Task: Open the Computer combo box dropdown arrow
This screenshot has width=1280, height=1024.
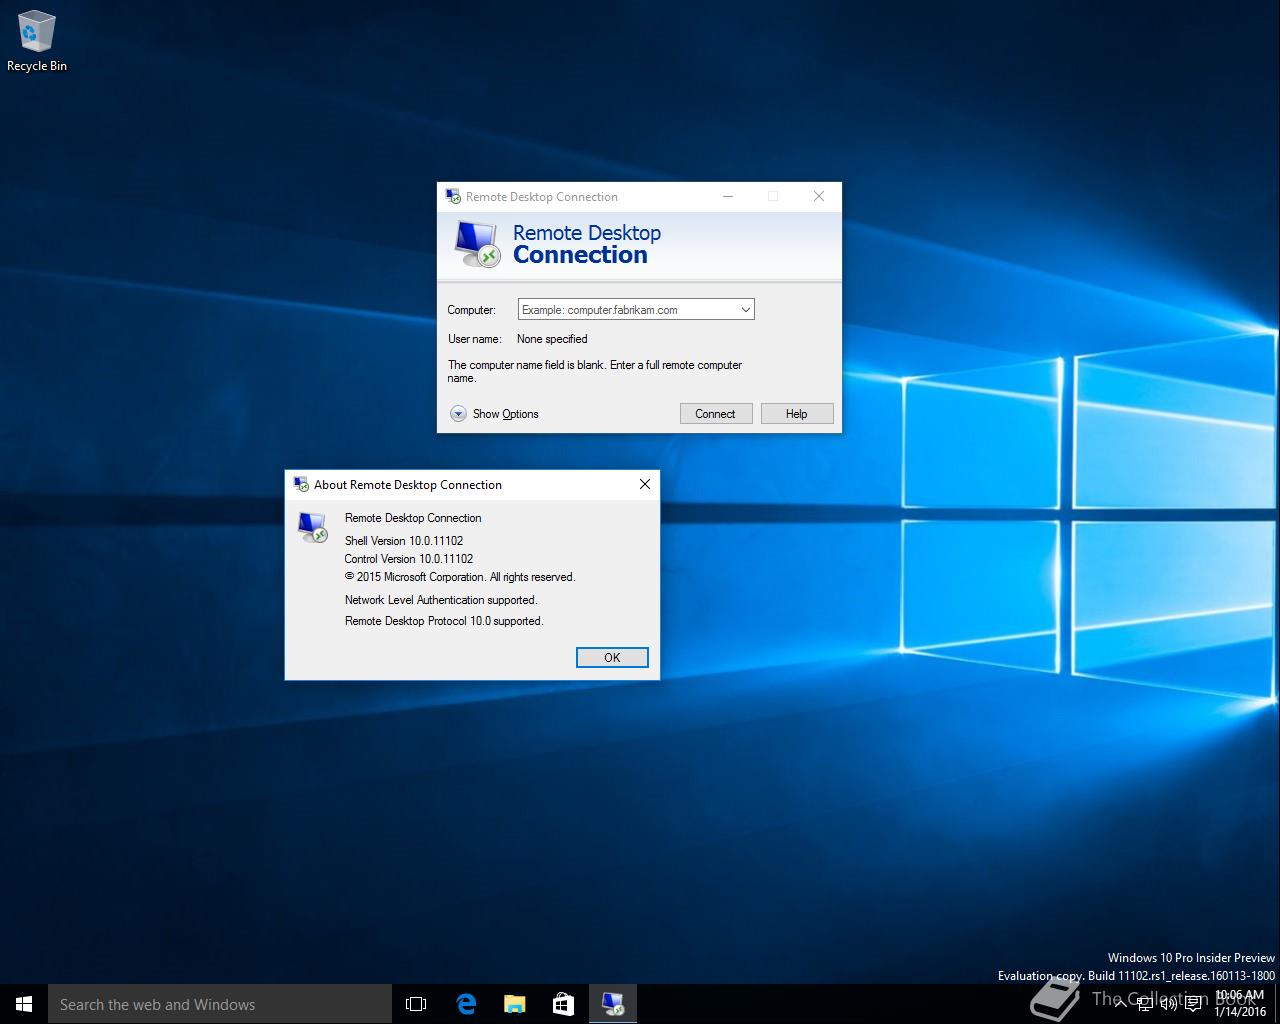Action: [745, 310]
